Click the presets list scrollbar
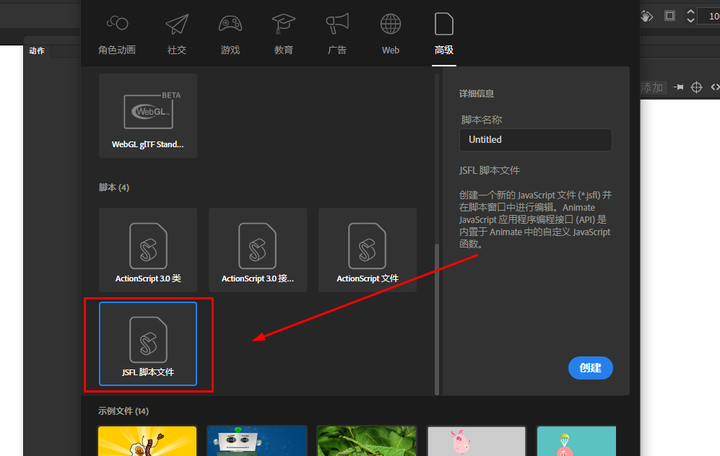 437,319
